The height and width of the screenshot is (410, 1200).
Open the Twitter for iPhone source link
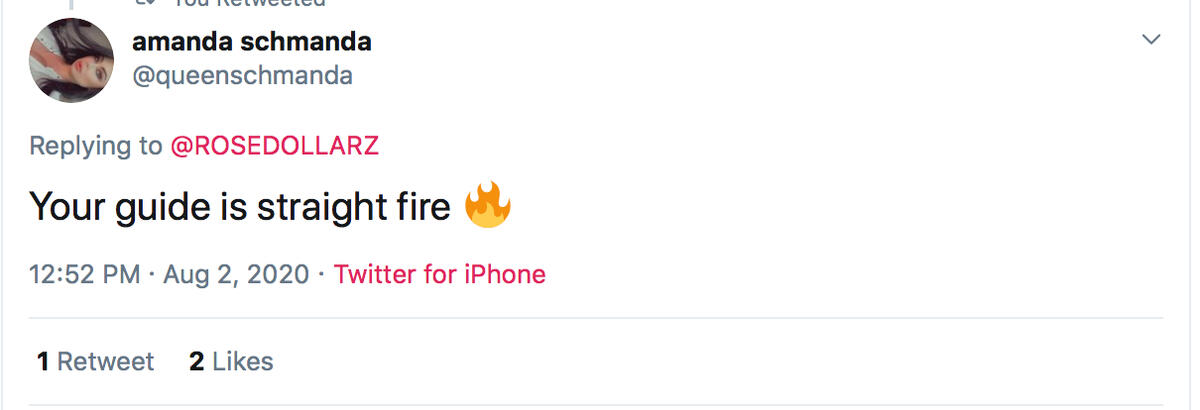pos(440,274)
